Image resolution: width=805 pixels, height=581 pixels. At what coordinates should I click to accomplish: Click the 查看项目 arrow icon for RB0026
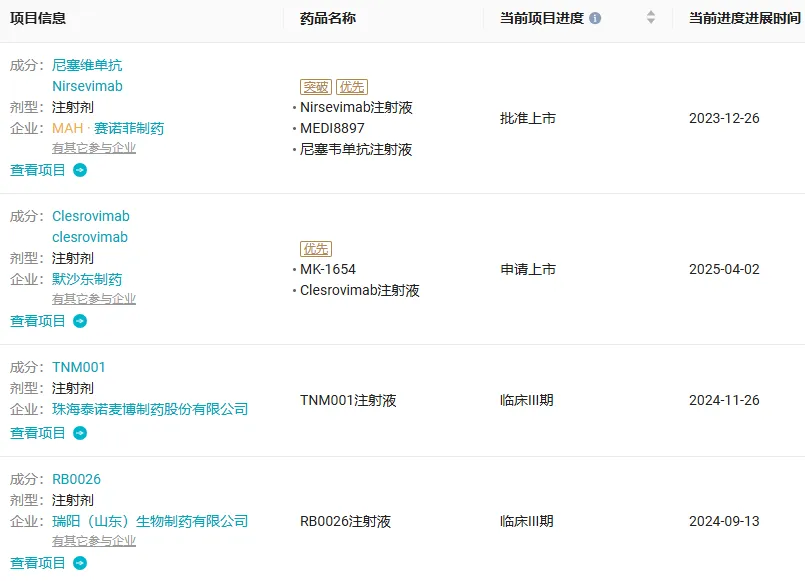click(80, 563)
